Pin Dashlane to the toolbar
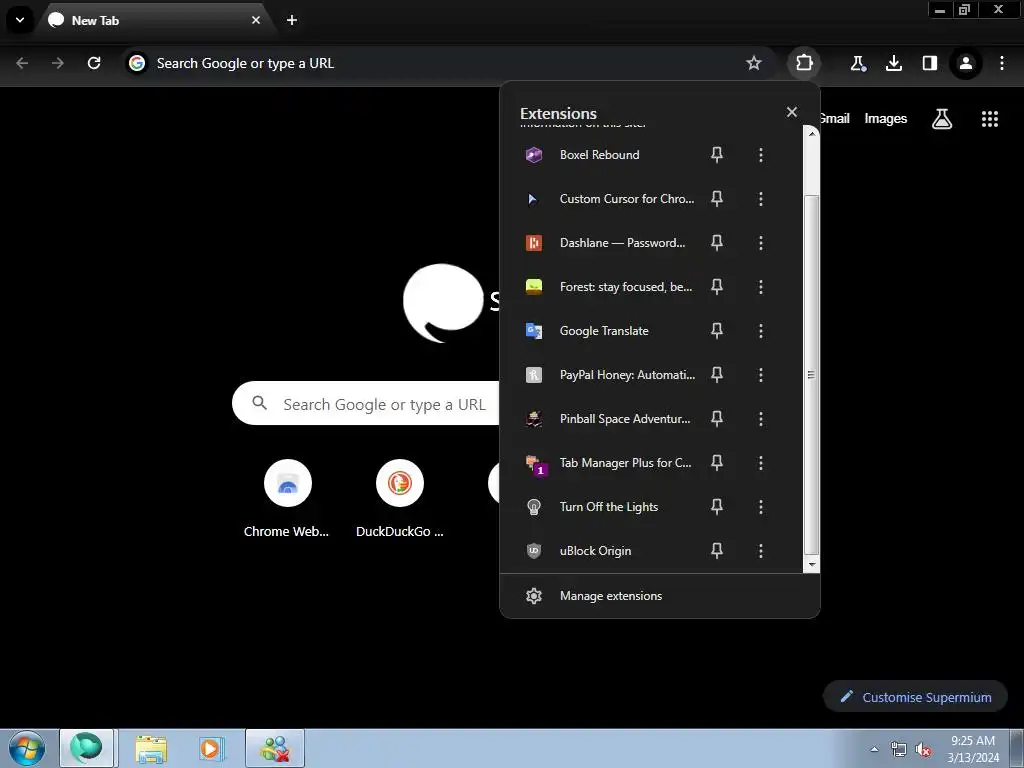The width and height of the screenshot is (1024, 768). click(x=716, y=243)
